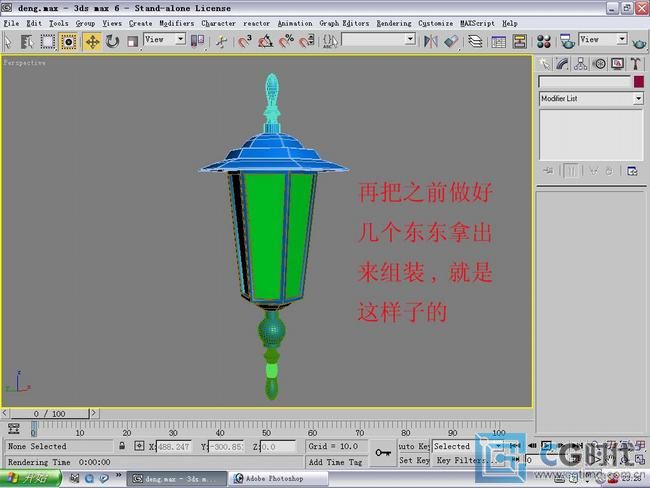Switch to the Motion command panel tab
The height and width of the screenshot is (488, 650).
tap(599, 64)
